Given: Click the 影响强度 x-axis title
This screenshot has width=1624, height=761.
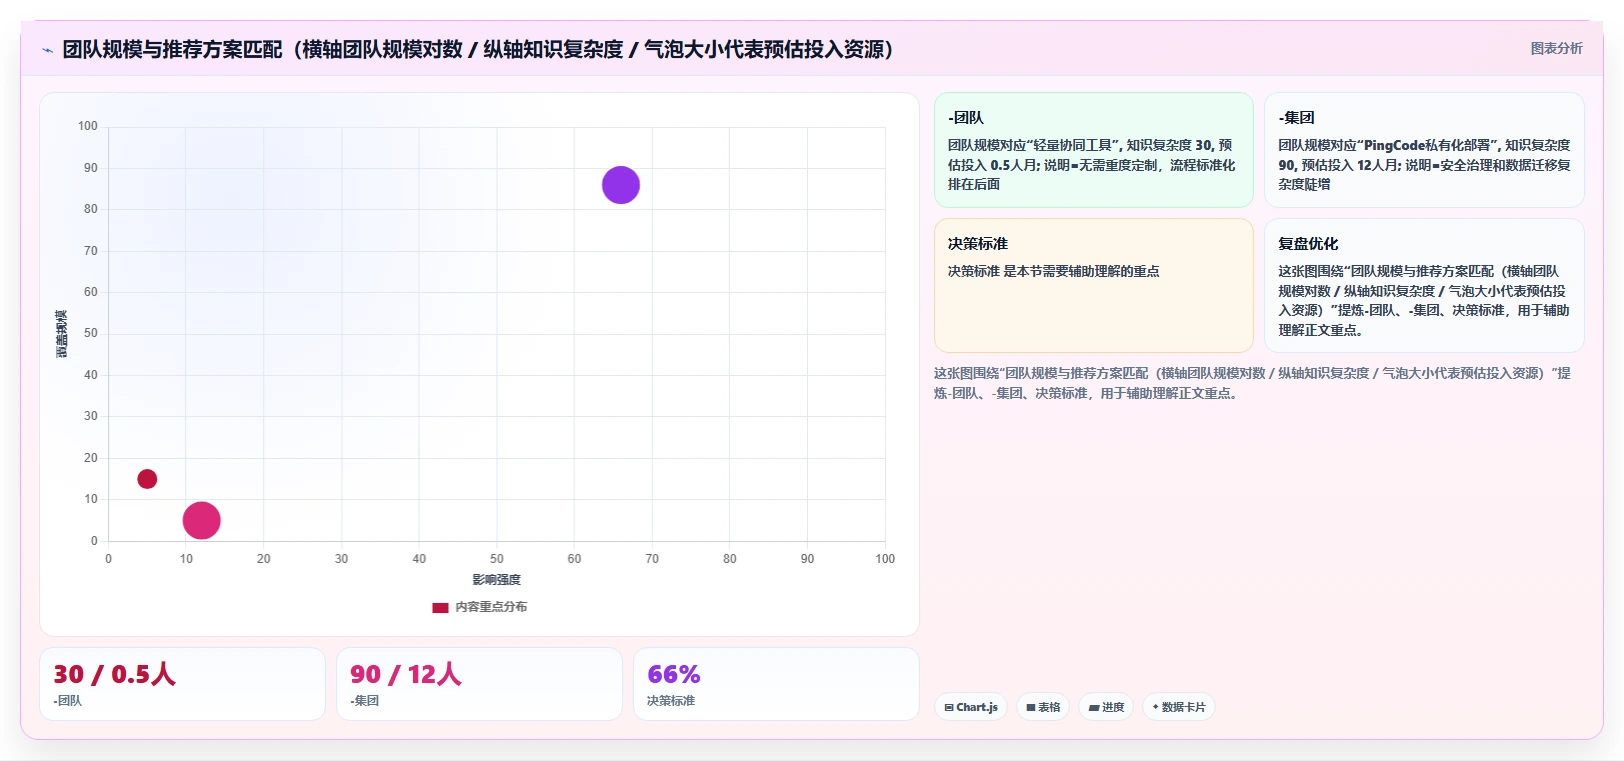Looking at the screenshot, I should point(497,580).
